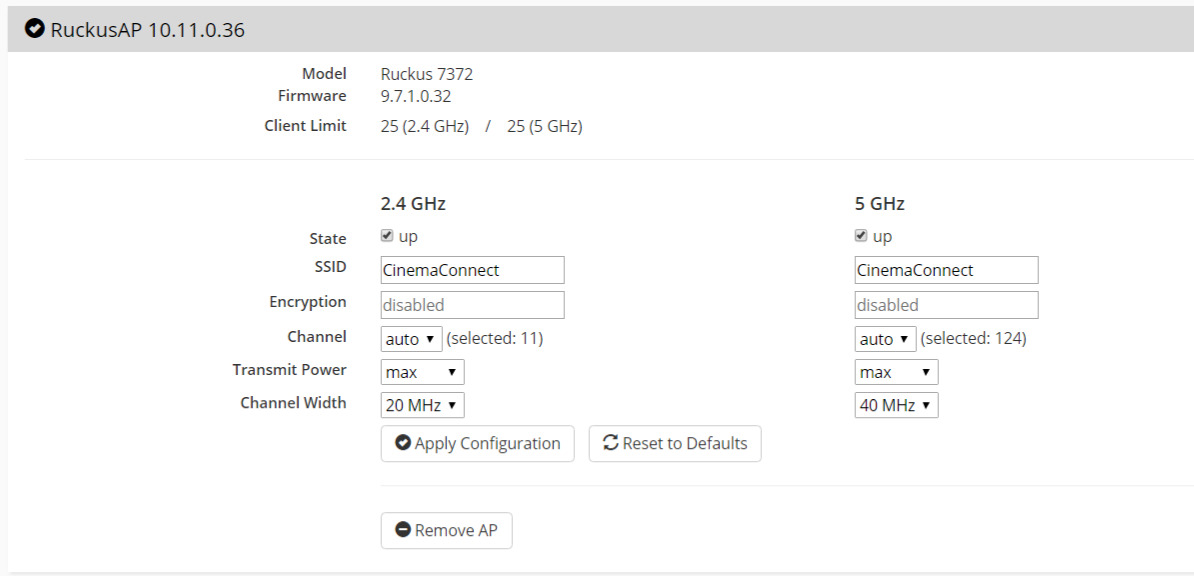Image resolution: width=1194 pixels, height=576 pixels.
Task: Click the refresh arrows icon in Reset to Defaults
Action: click(x=610, y=443)
